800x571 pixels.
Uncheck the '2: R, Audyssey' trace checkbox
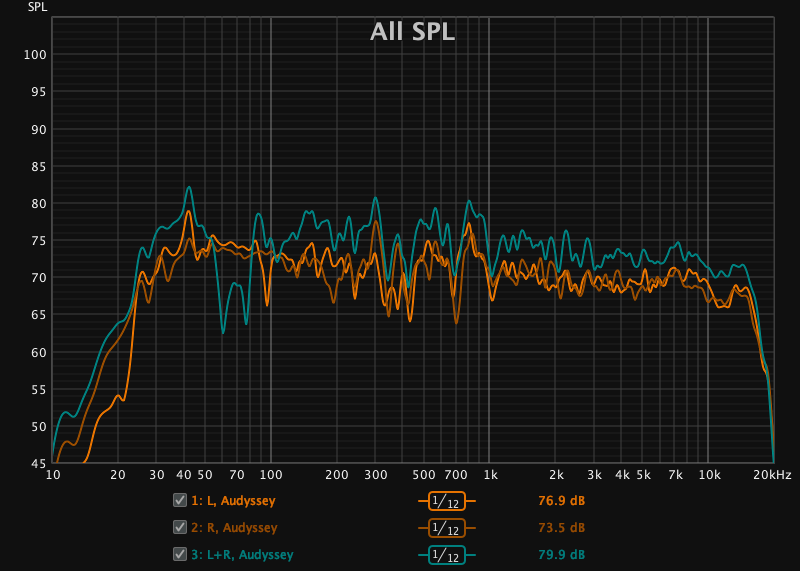180,527
